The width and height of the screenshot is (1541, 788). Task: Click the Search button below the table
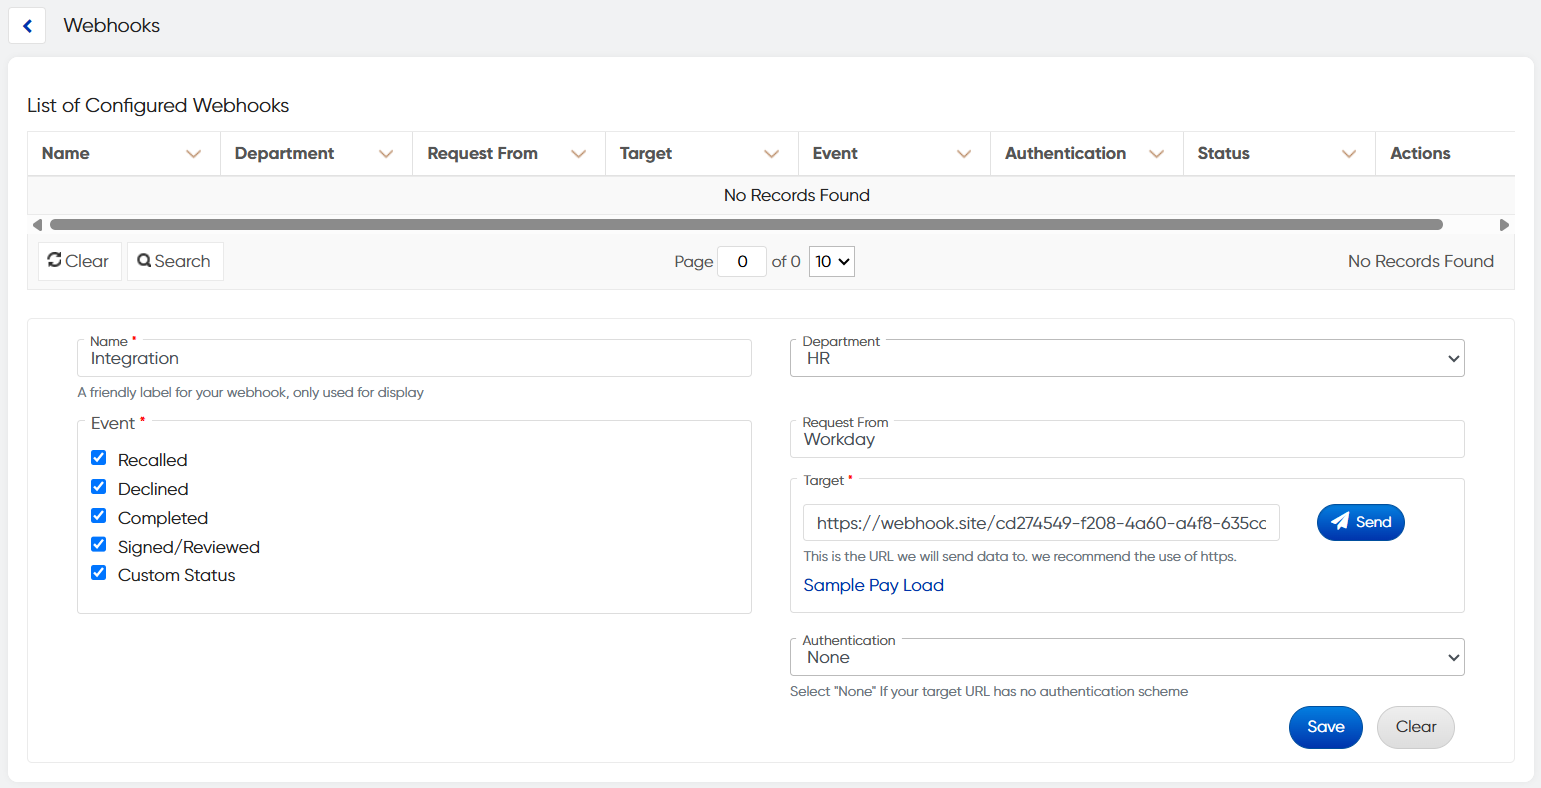click(175, 262)
